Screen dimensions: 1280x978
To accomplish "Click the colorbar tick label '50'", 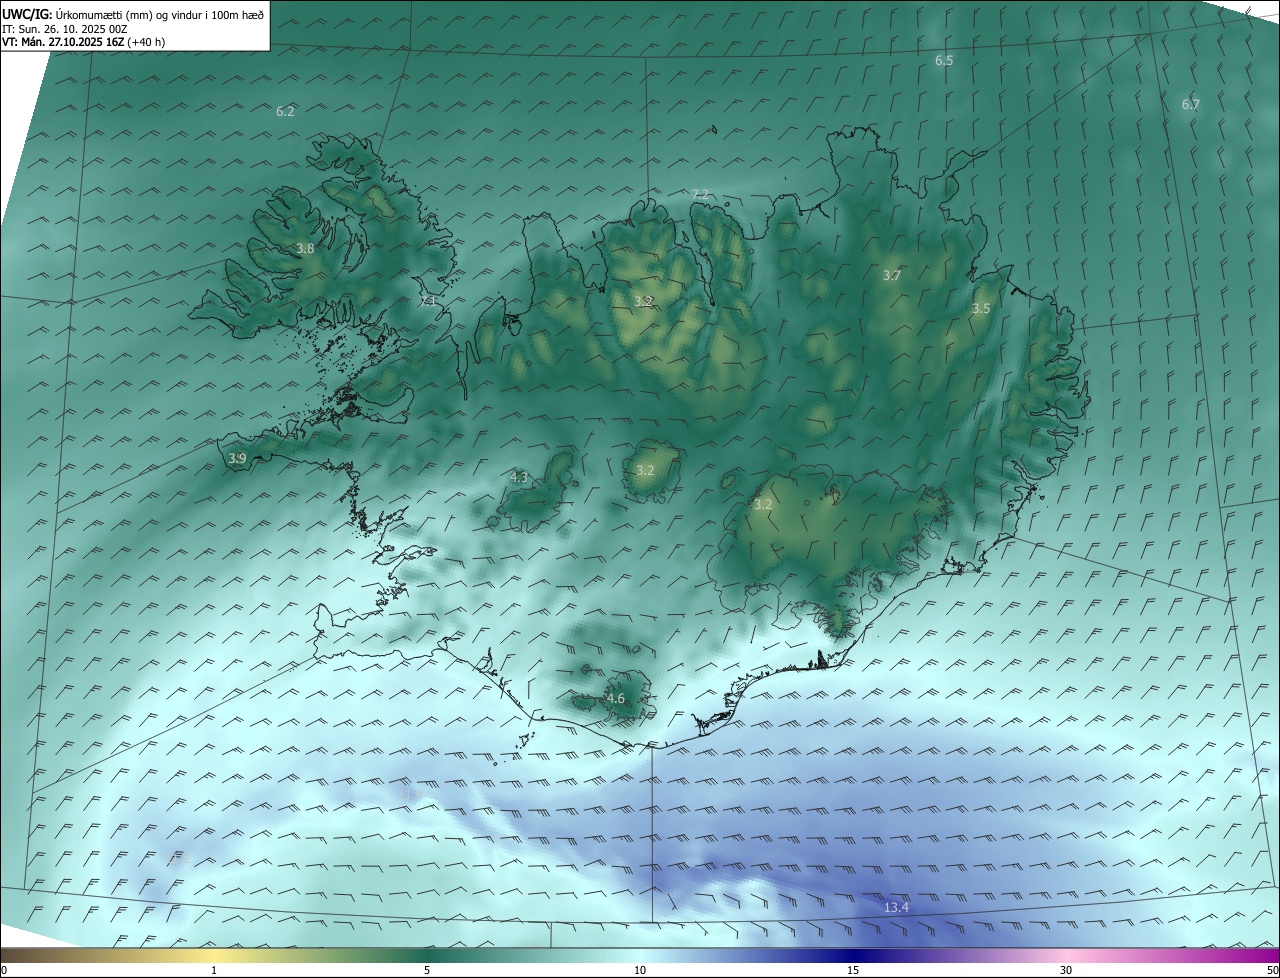I will [1272, 970].
